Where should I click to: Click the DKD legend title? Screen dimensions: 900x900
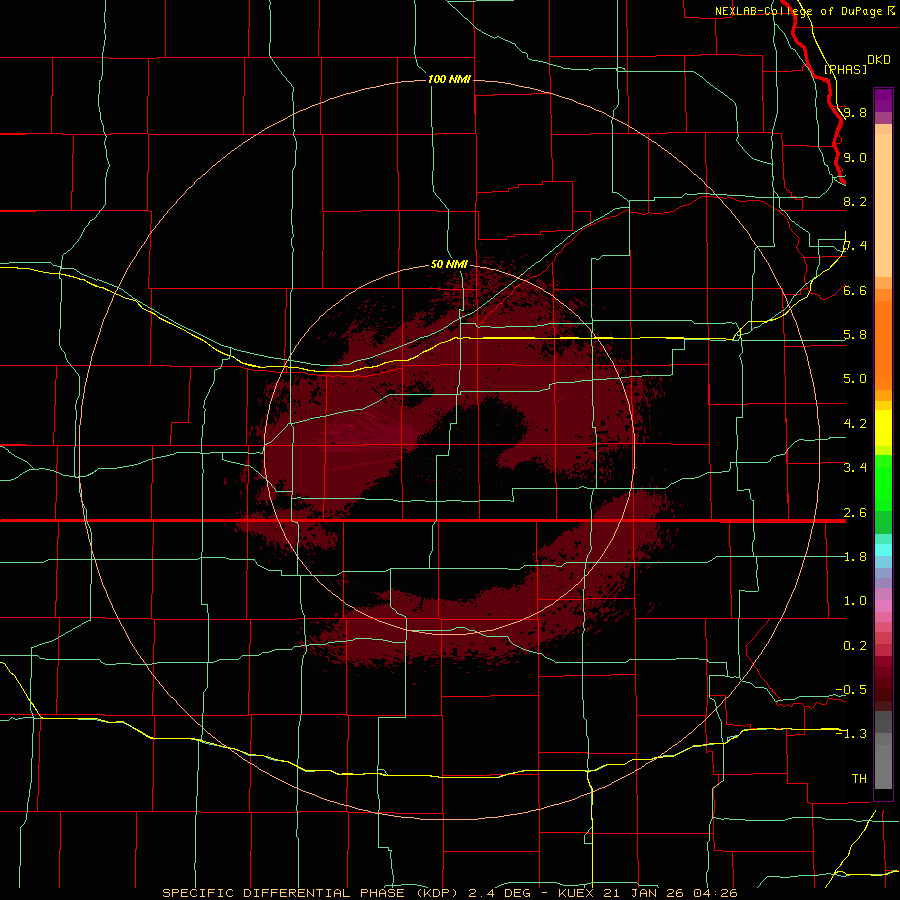click(x=878, y=60)
